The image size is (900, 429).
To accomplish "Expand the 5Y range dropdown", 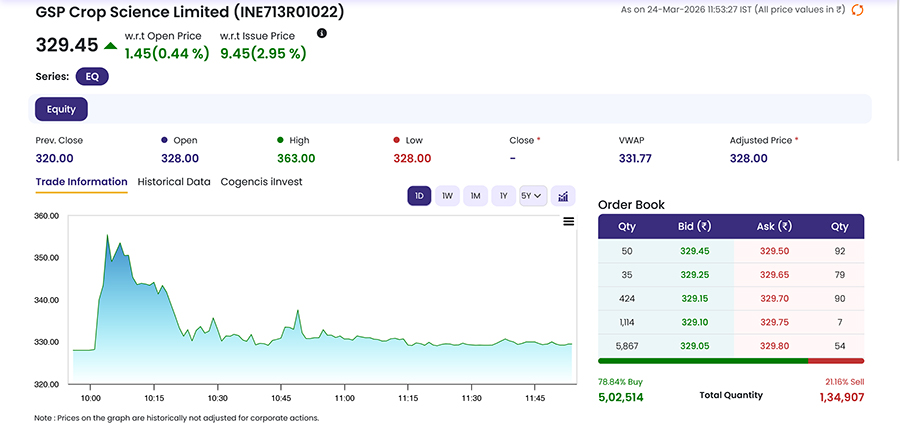I will [x=532, y=196].
